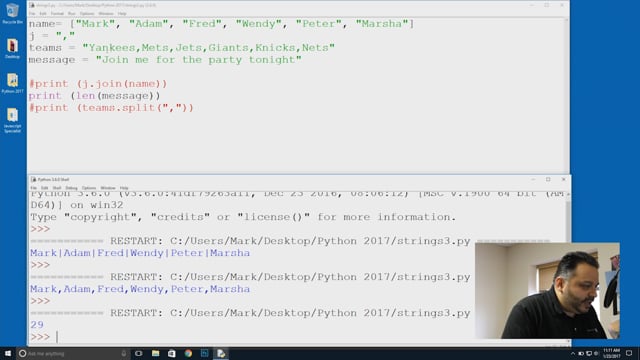Screen dimensions: 640x360
Task: Click the j = "," assignment line
Action: click(52, 36)
